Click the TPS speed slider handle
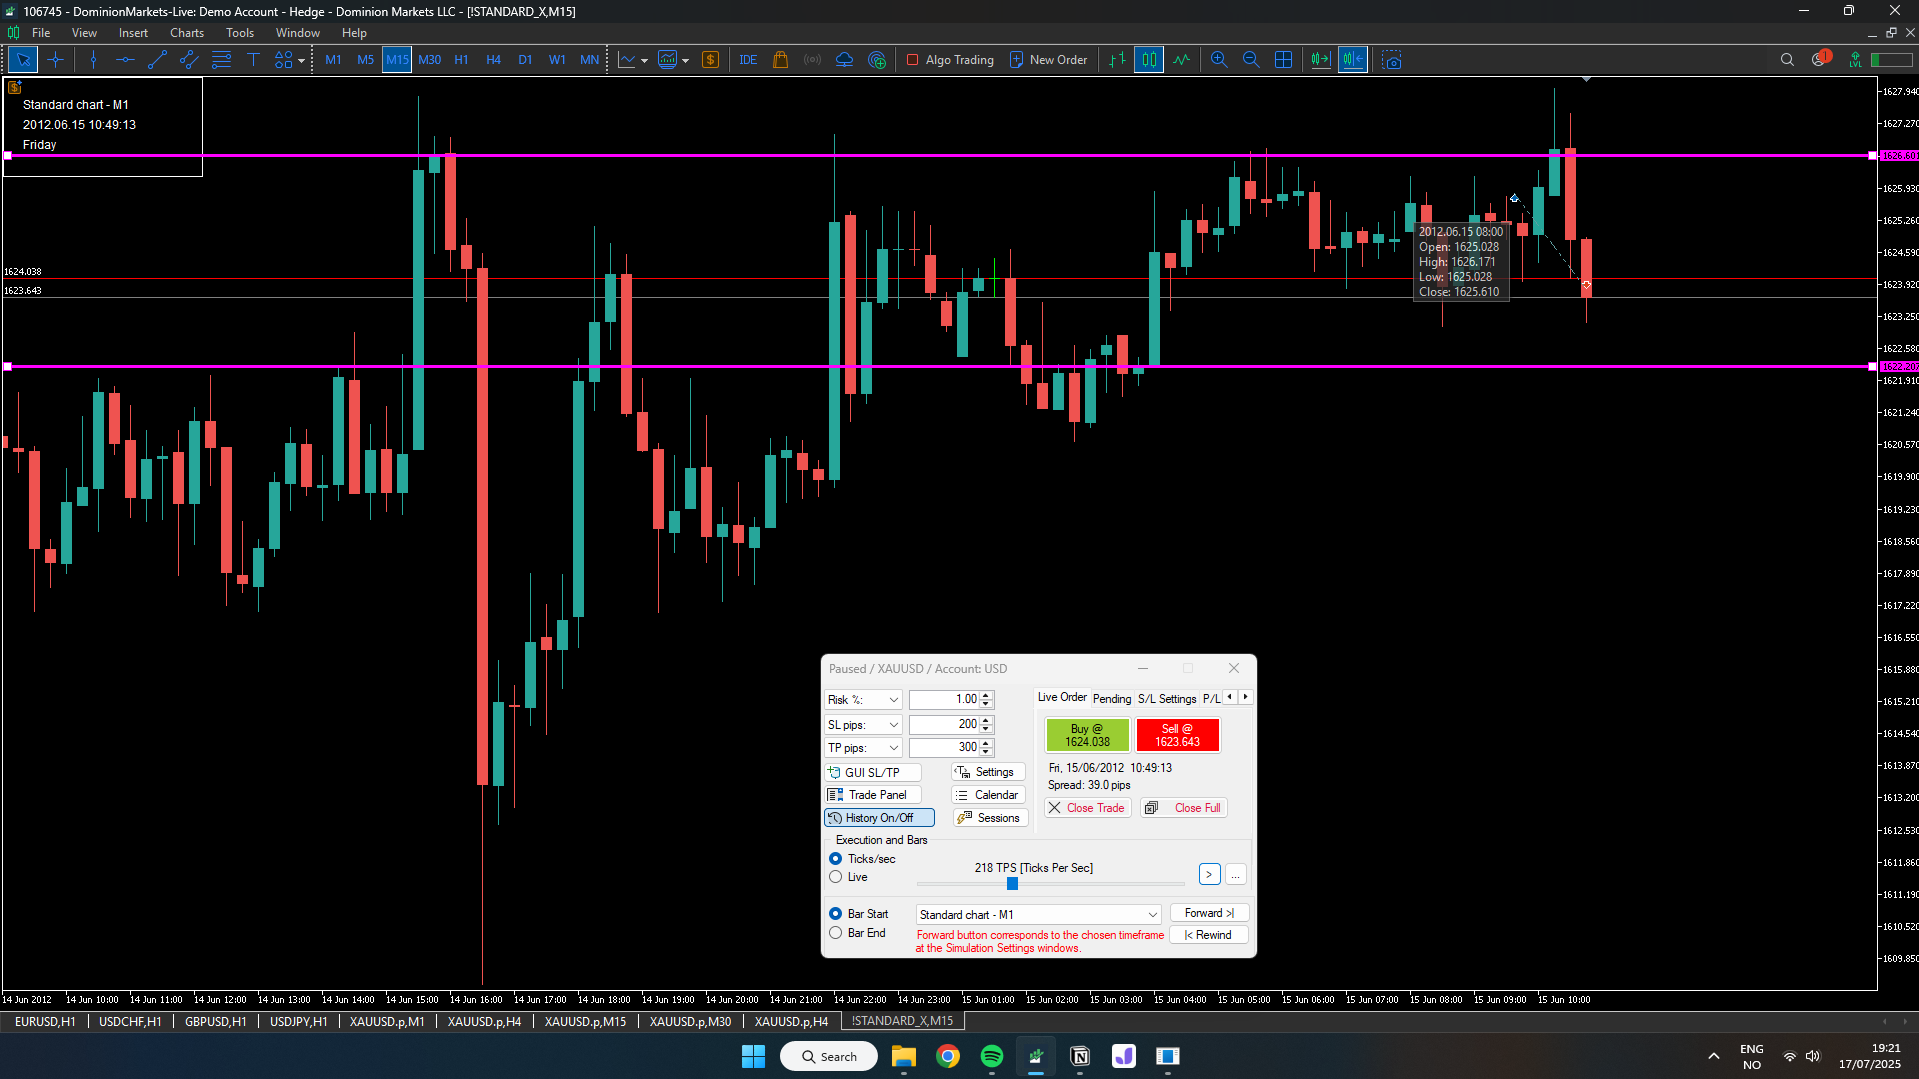Screen dimensions: 1919x1079 1012,884
